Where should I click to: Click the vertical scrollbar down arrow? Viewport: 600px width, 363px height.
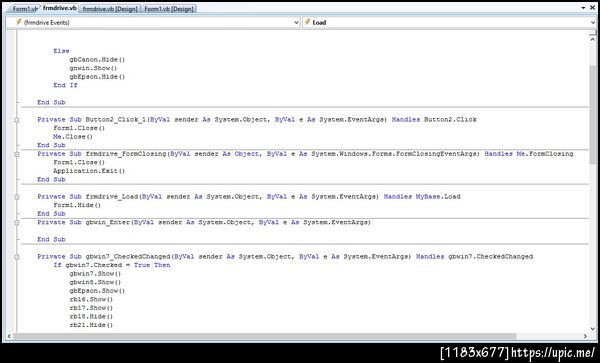[593, 329]
